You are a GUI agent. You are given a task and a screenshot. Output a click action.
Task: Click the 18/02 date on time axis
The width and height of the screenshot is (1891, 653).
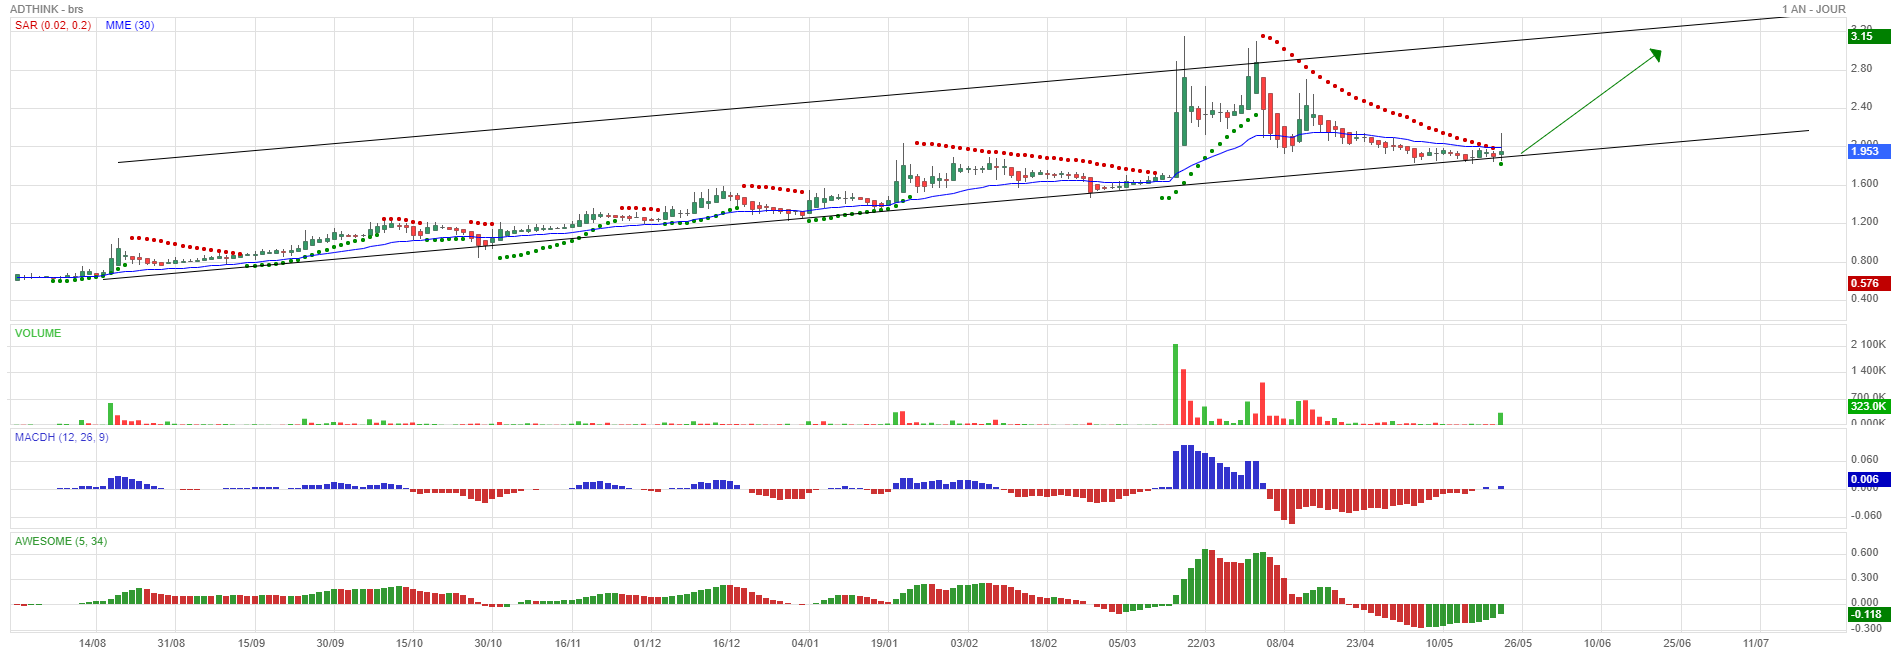(x=1043, y=643)
